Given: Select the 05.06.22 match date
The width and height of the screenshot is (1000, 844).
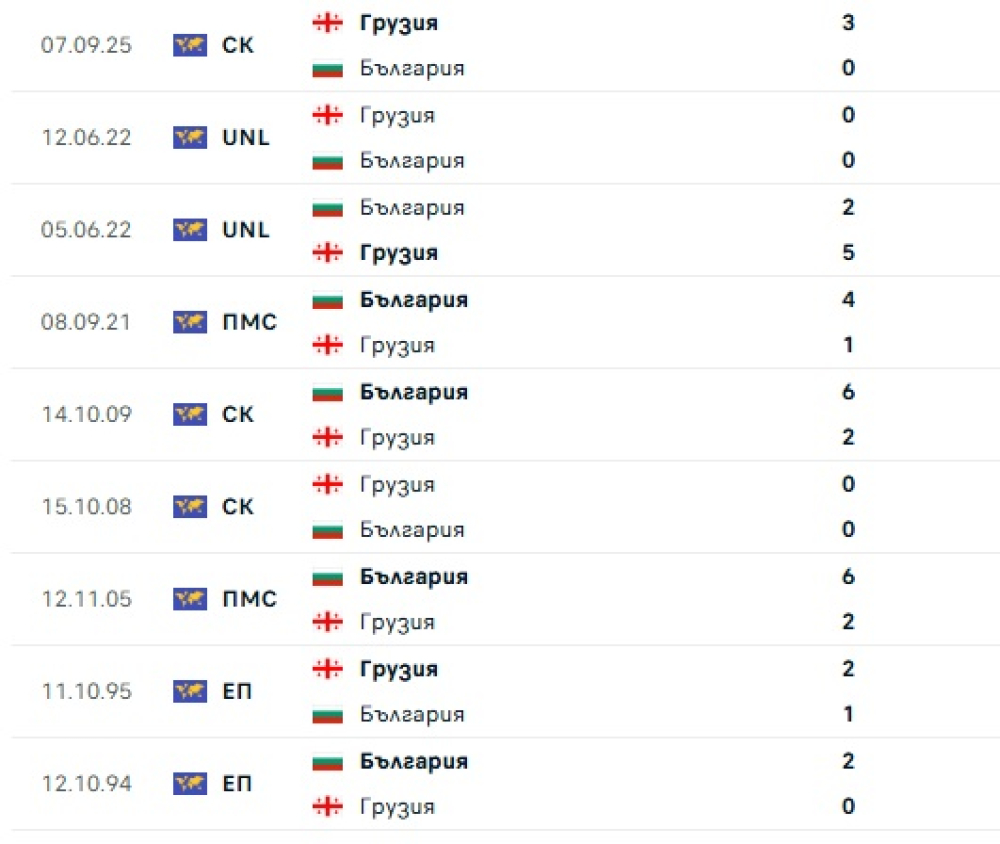Looking at the screenshot, I should click(87, 230).
